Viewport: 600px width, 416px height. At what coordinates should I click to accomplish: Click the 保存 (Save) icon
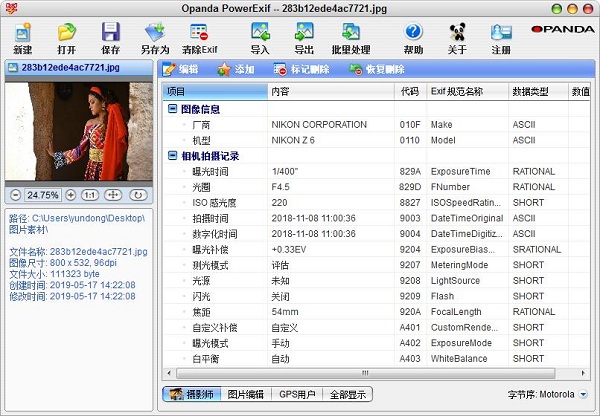pos(111,37)
